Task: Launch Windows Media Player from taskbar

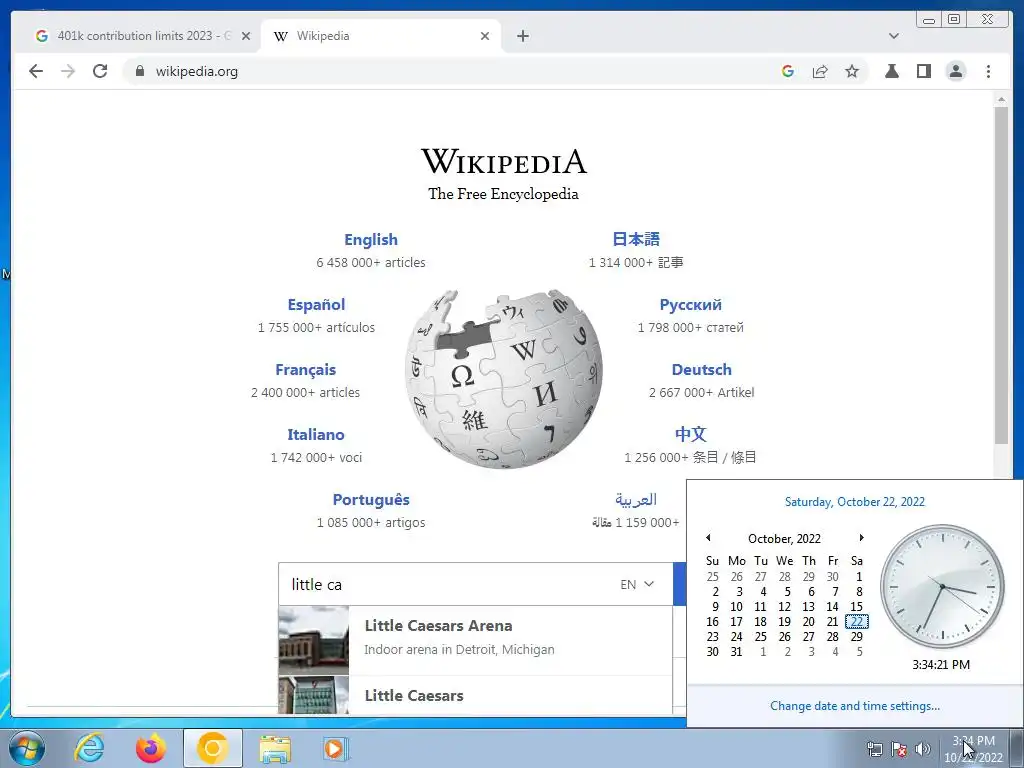Action: (336, 748)
